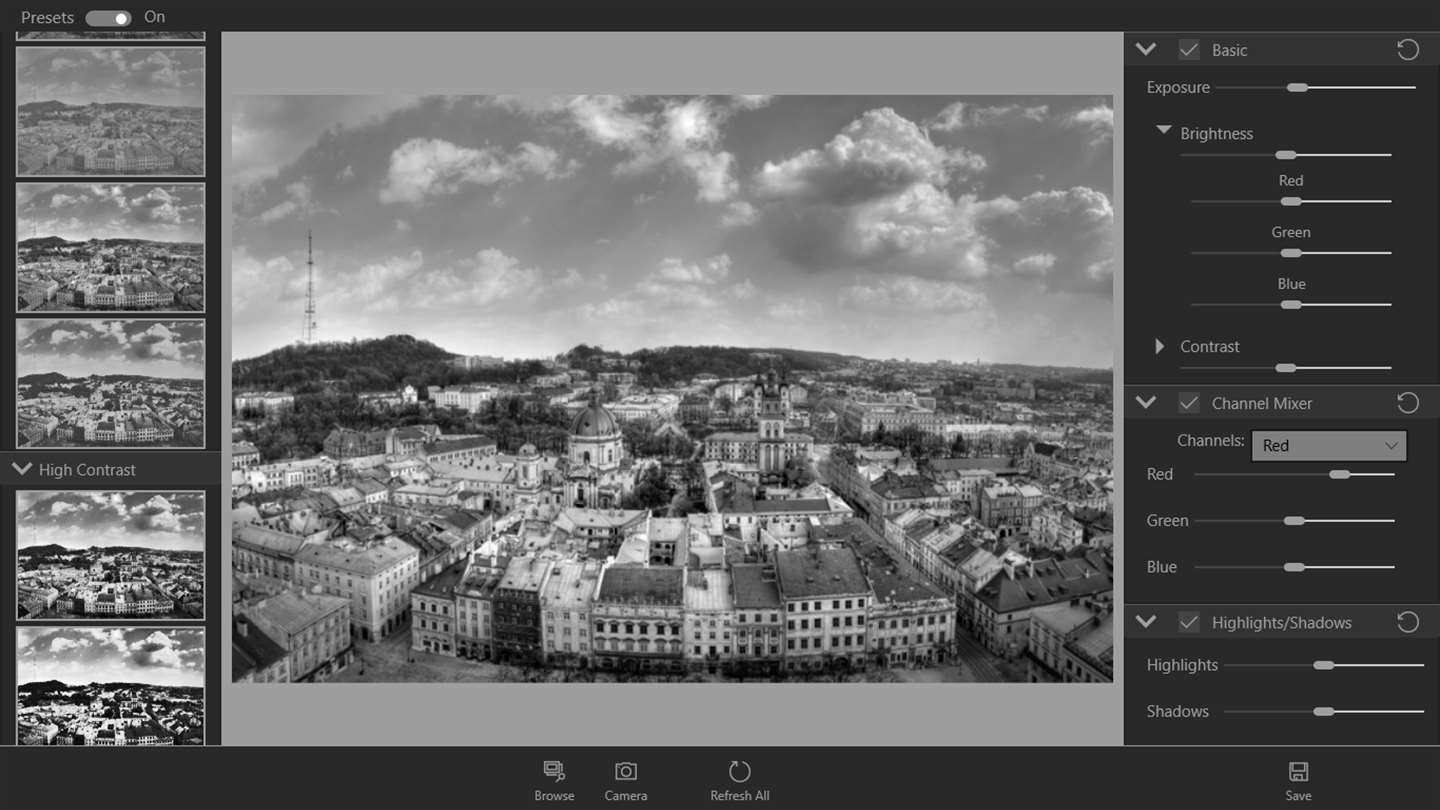Click the Channel Mixer section title

tap(1262, 404)
